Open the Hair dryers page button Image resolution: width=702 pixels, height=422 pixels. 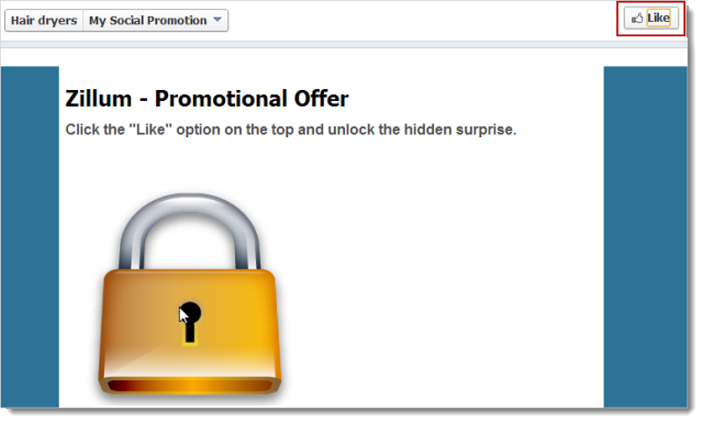(x=43, y=20)
